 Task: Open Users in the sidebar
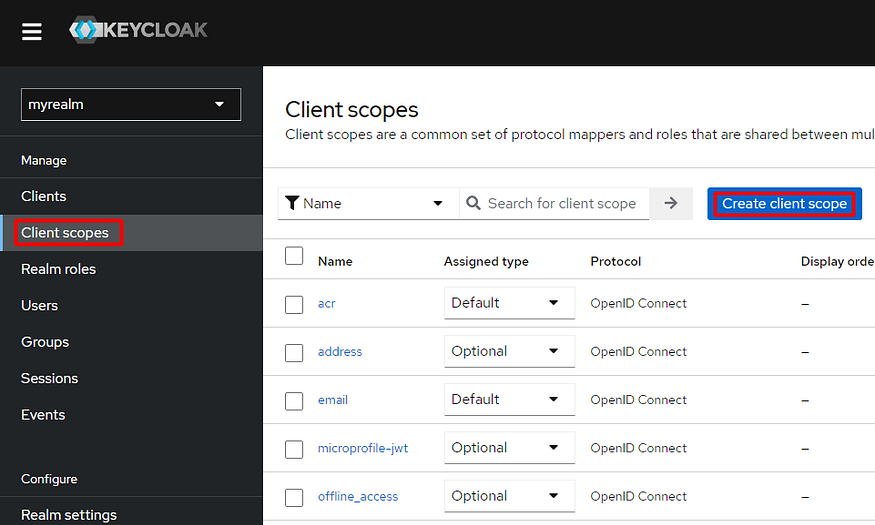pos(131,306)
